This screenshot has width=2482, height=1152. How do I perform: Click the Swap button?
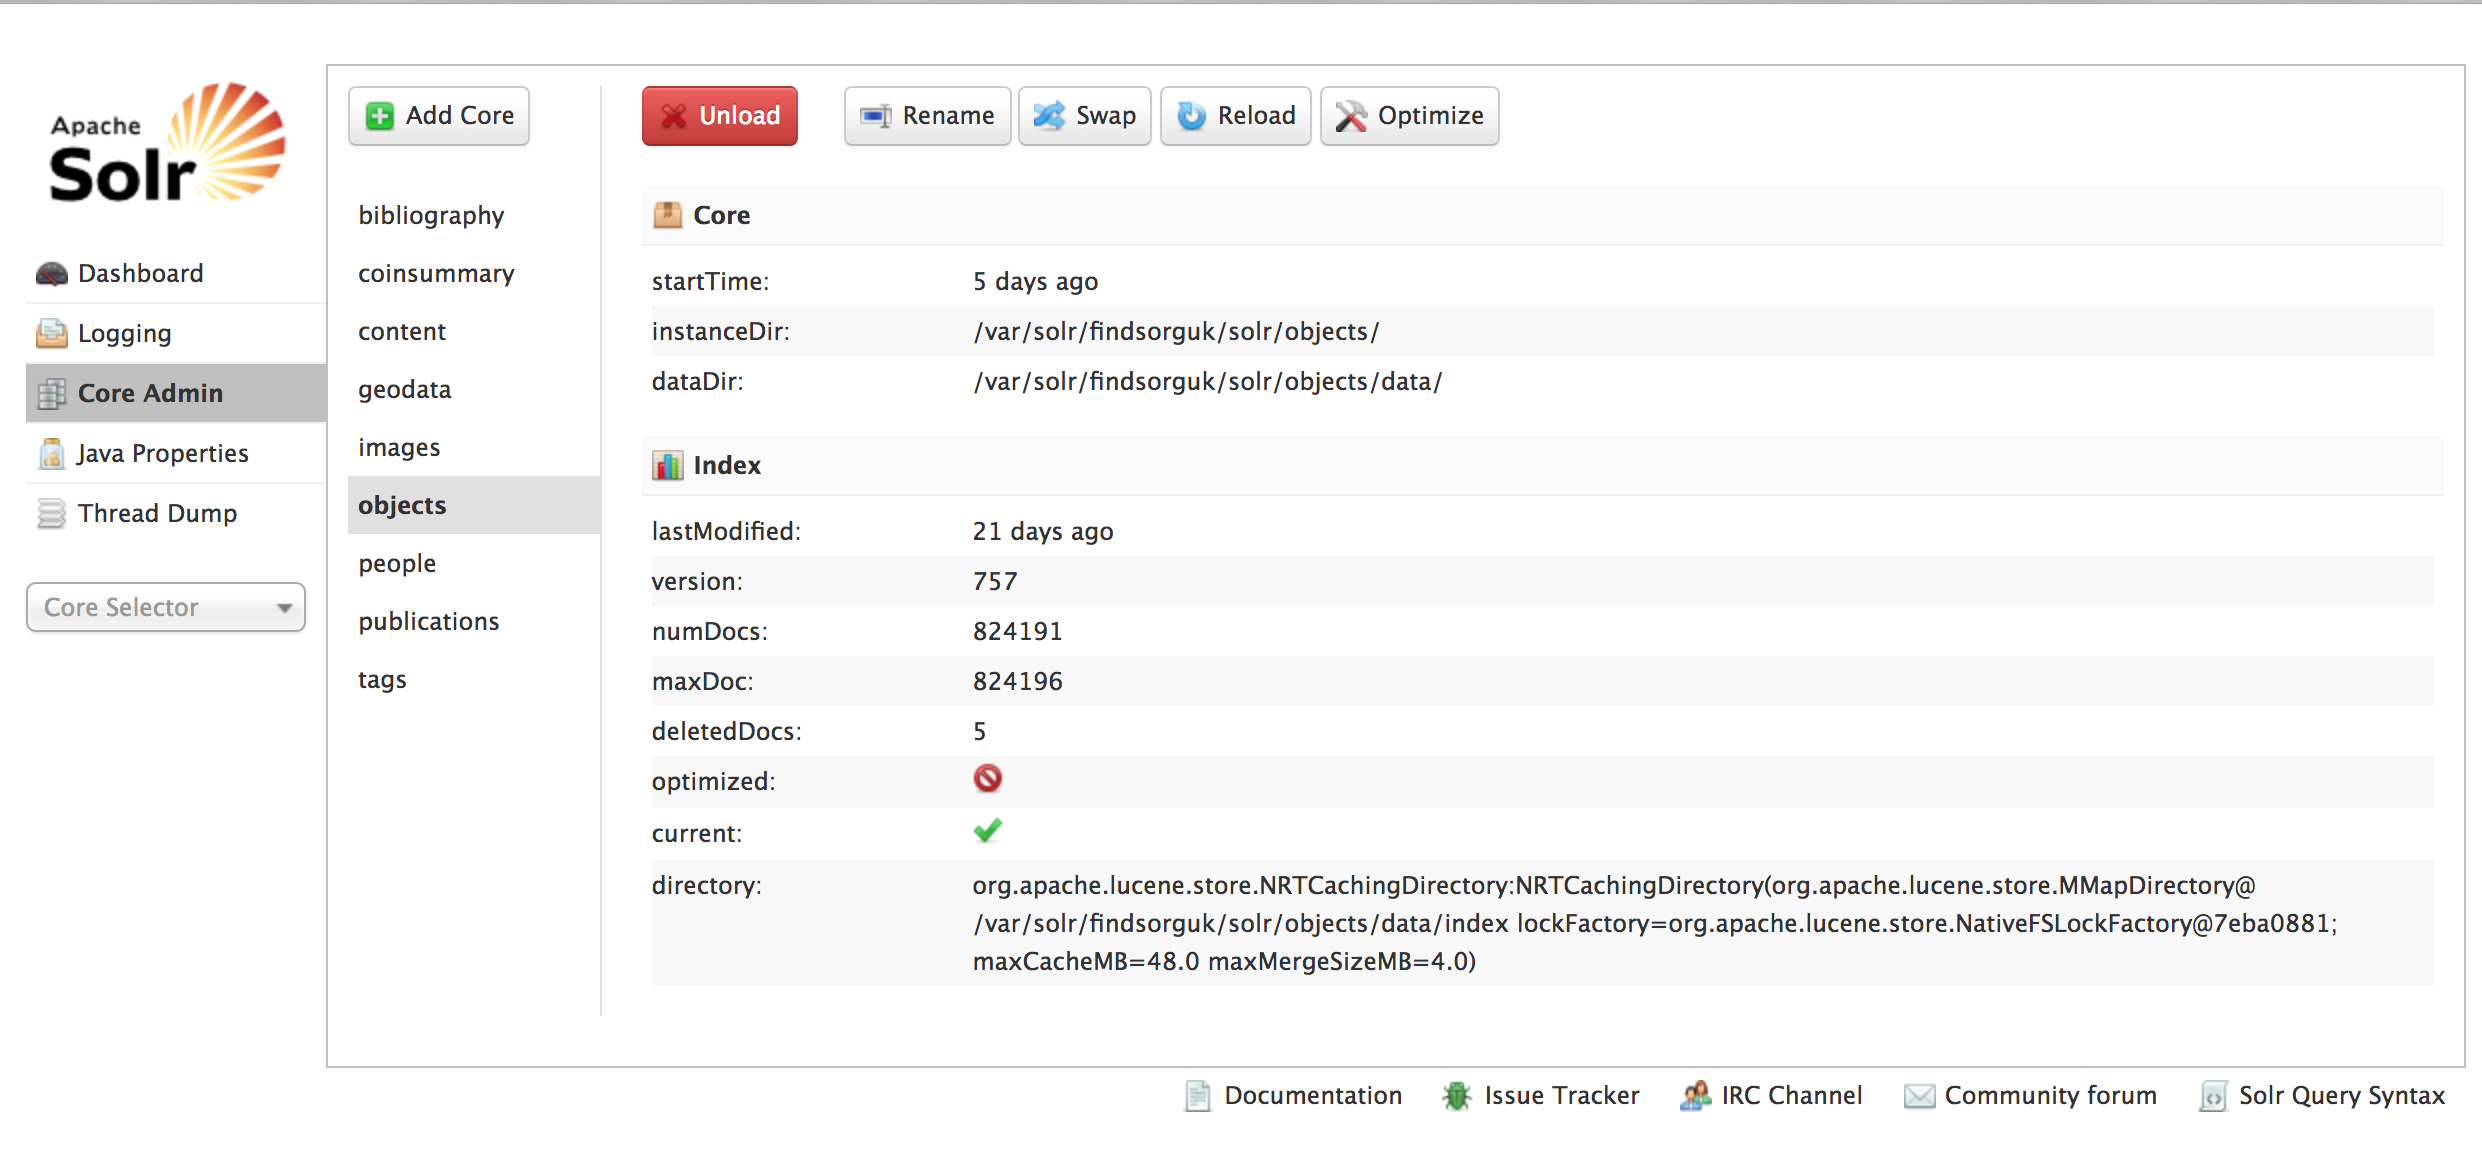click(x=1084, y=116)
